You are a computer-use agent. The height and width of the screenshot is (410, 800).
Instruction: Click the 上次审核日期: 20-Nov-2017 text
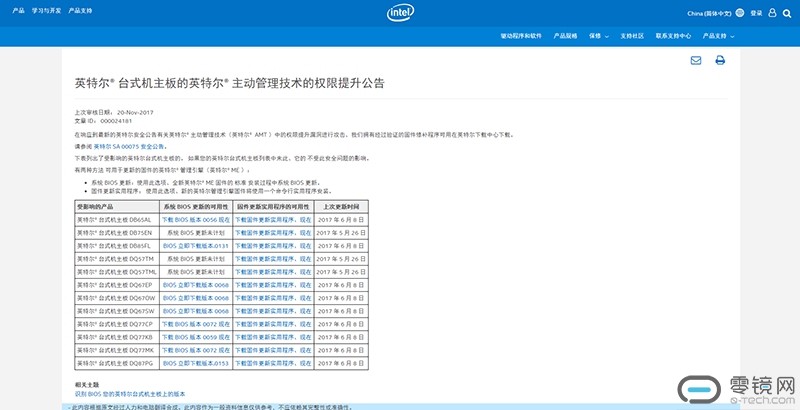(114, 112)
